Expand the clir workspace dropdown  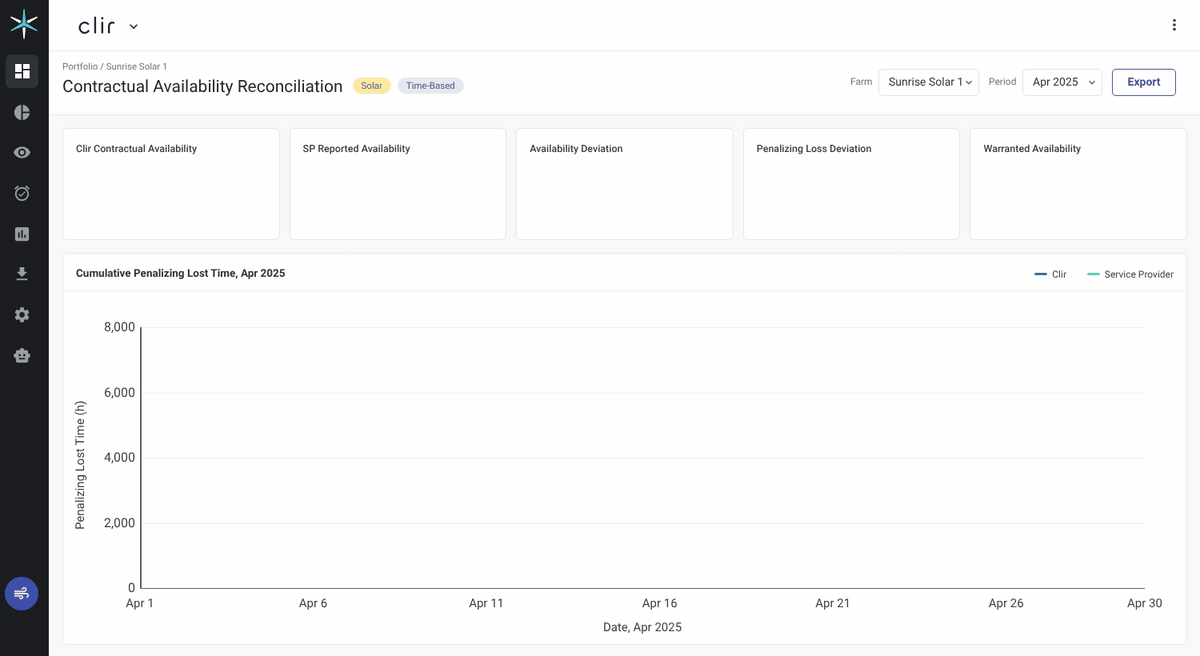pyautogui.click(x=108, y=26)
